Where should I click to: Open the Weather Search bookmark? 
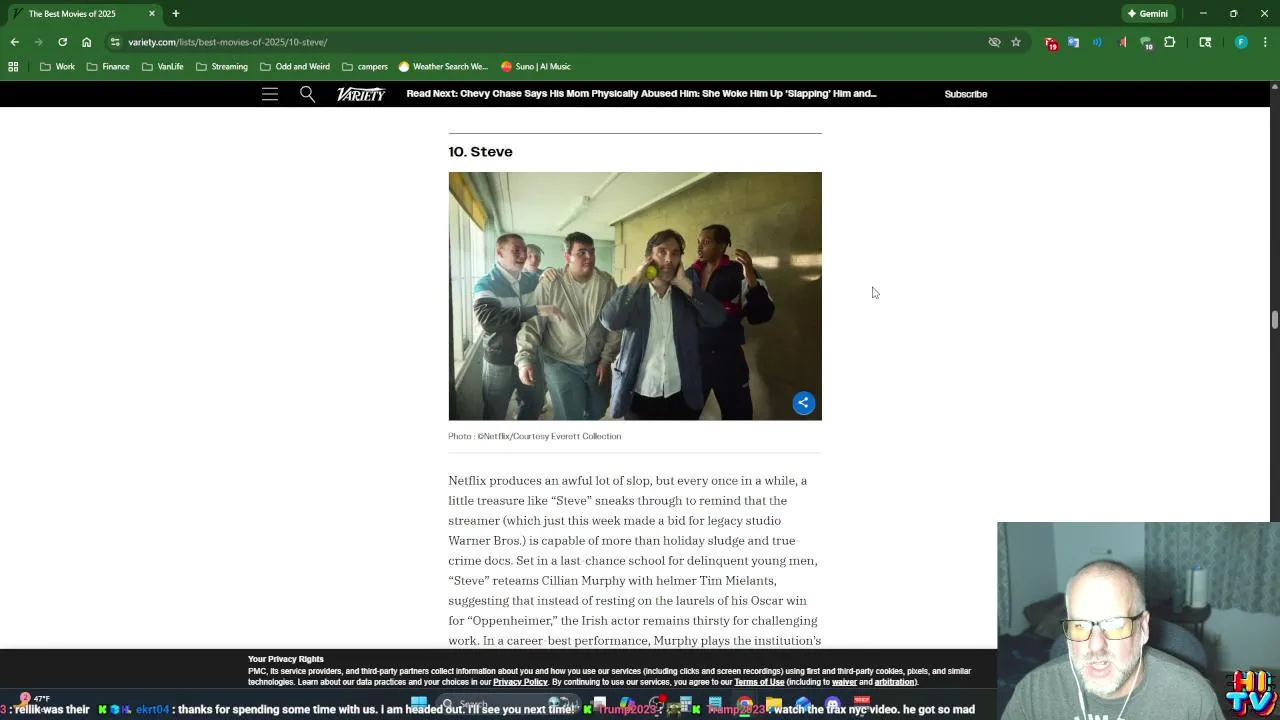point(443,66)
